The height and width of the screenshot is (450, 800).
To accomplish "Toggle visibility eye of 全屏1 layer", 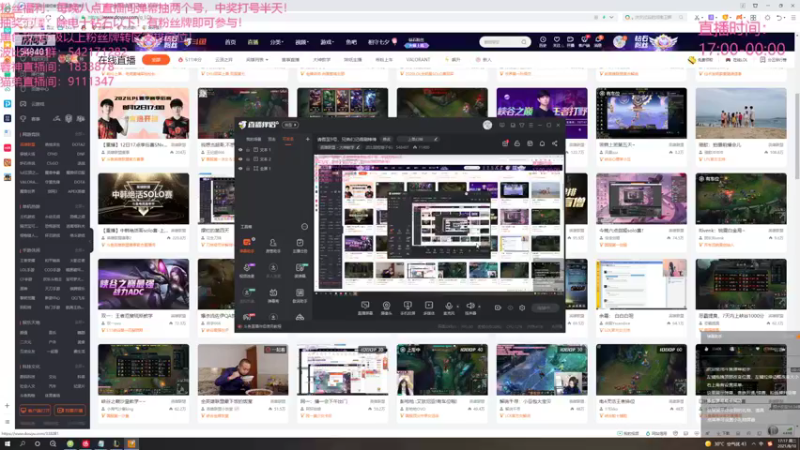I will (240, 168).
